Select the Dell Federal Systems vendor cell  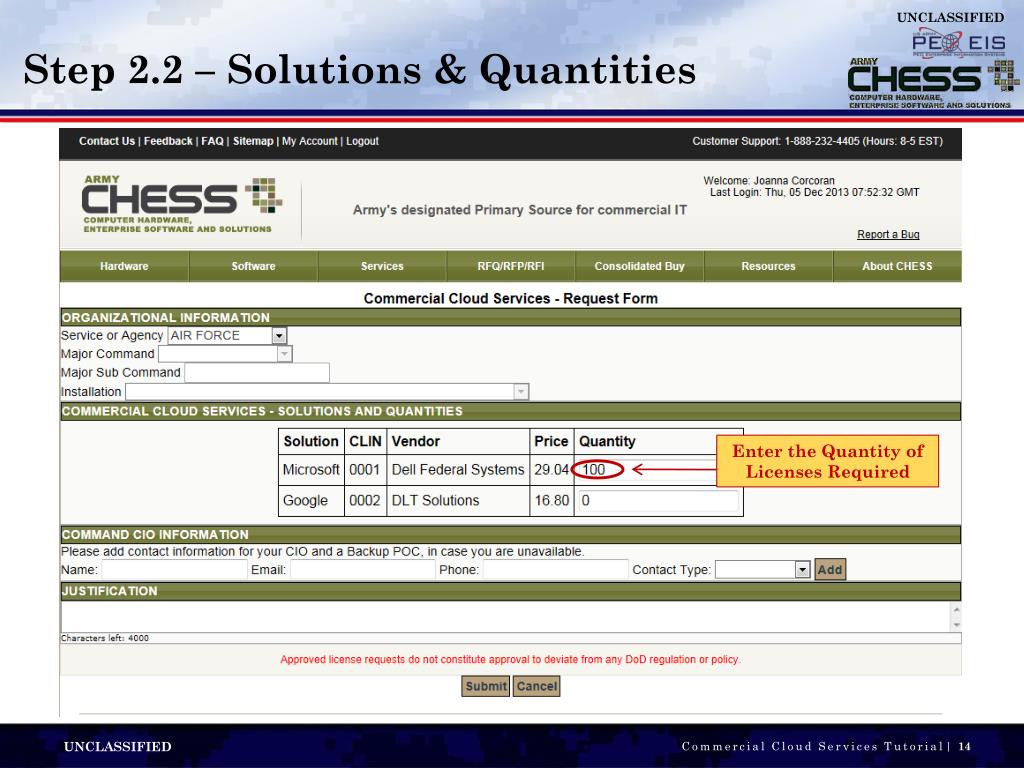(458, 470)
